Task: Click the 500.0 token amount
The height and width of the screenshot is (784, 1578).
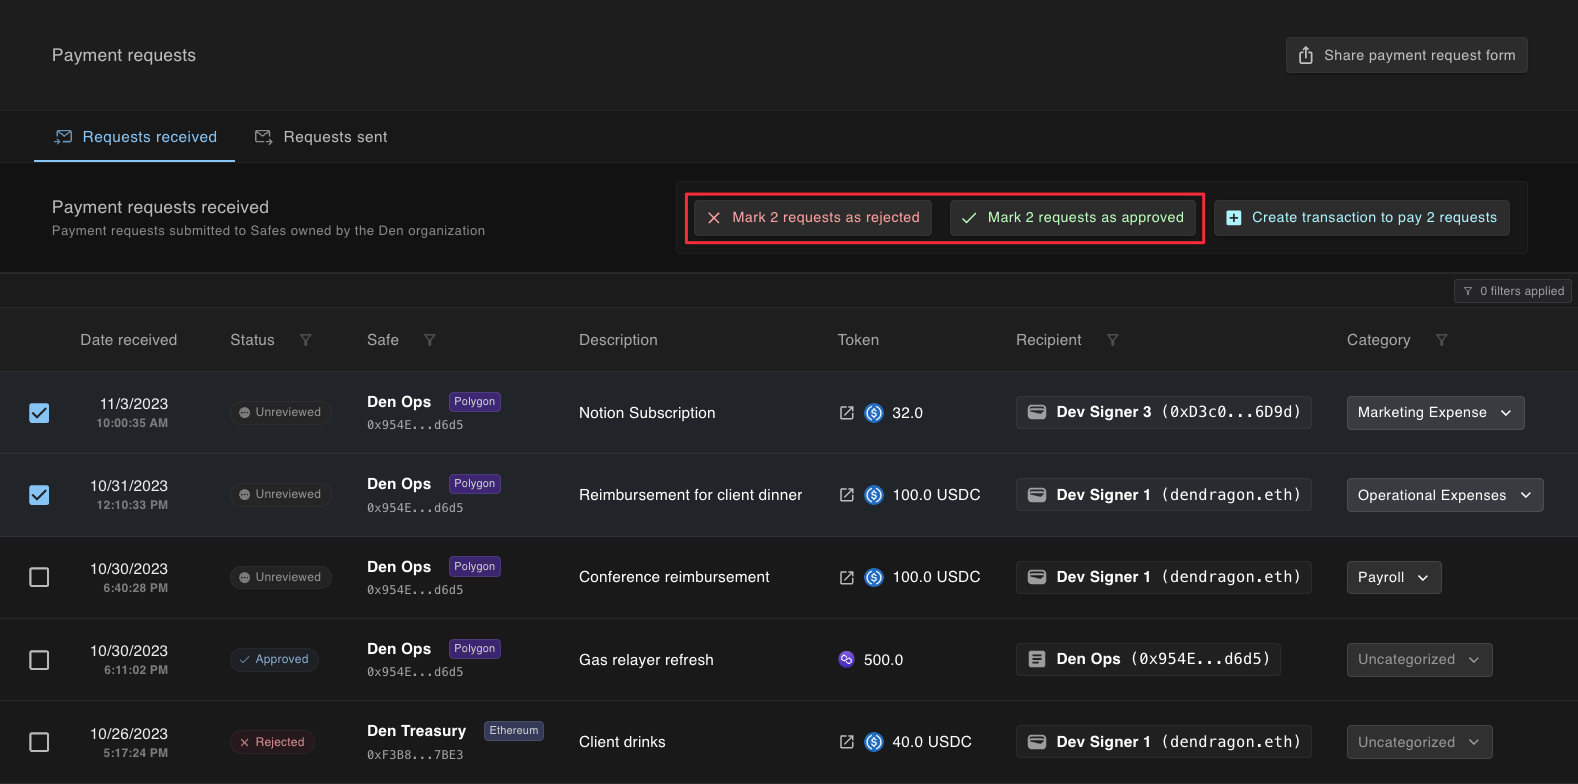Action: pyautogui.click(x=883, y=660)
